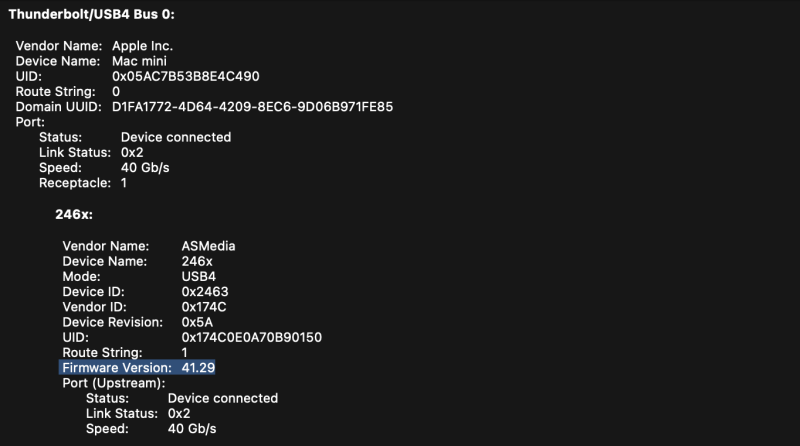Select the ASMedia vendor name value
Screen dimensions: 800x446
click(209, 246)
